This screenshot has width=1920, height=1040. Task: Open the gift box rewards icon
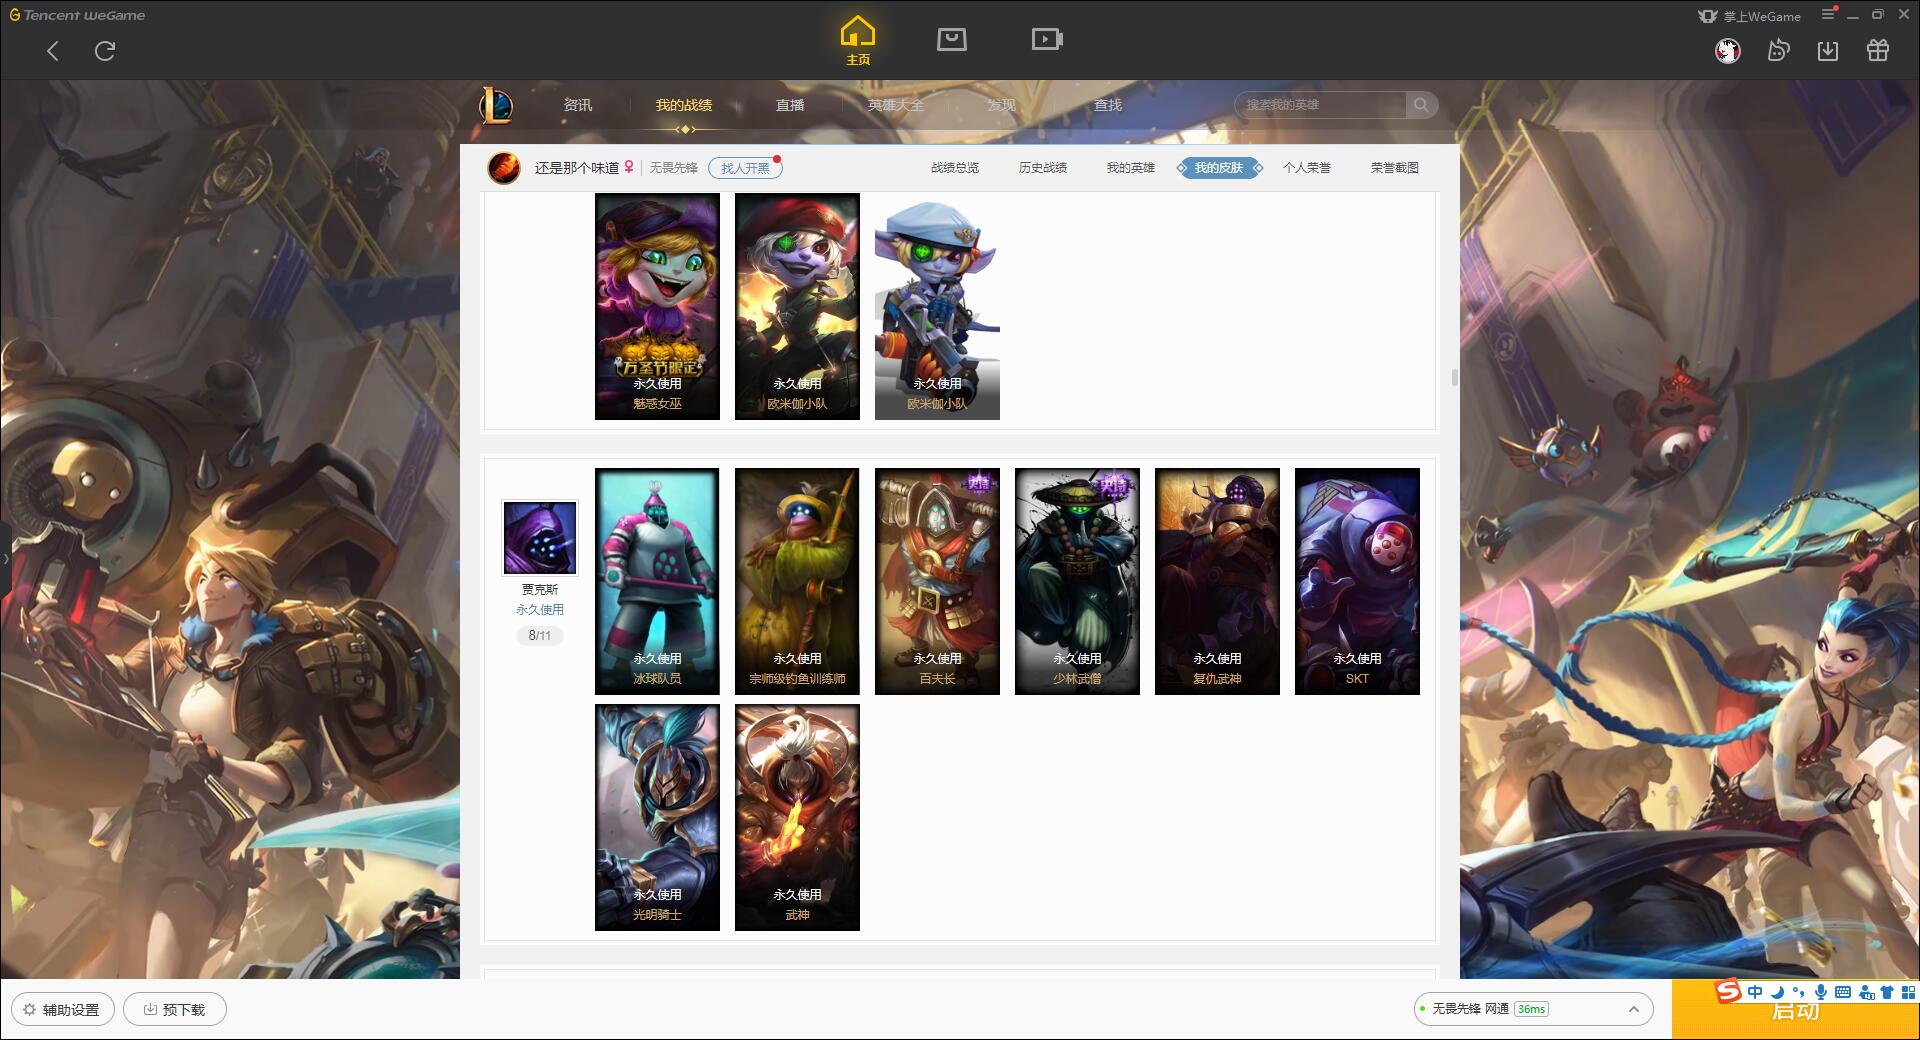click(x=1878, y=50)
